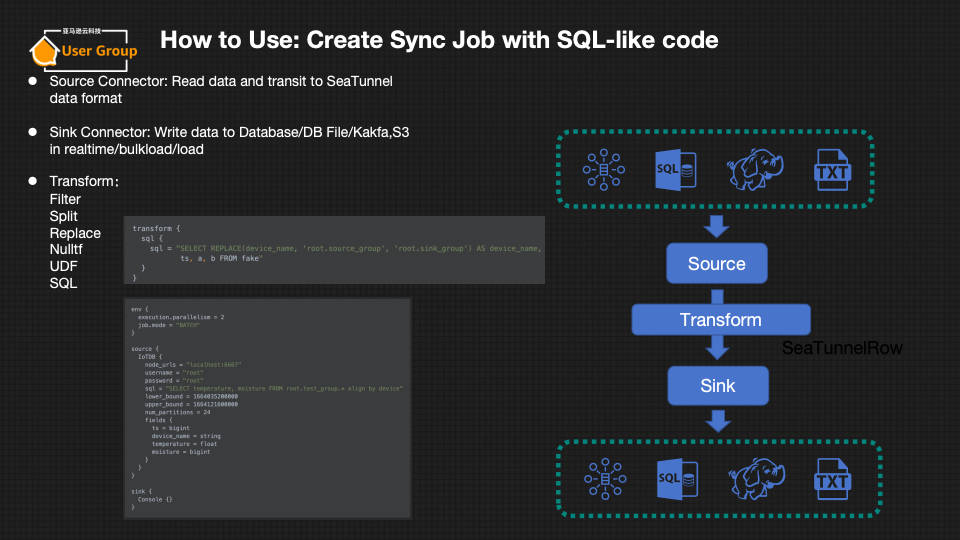Select the top SQL database icon
The width and height of the screenshot is (960, 540).
click(676, 170)
